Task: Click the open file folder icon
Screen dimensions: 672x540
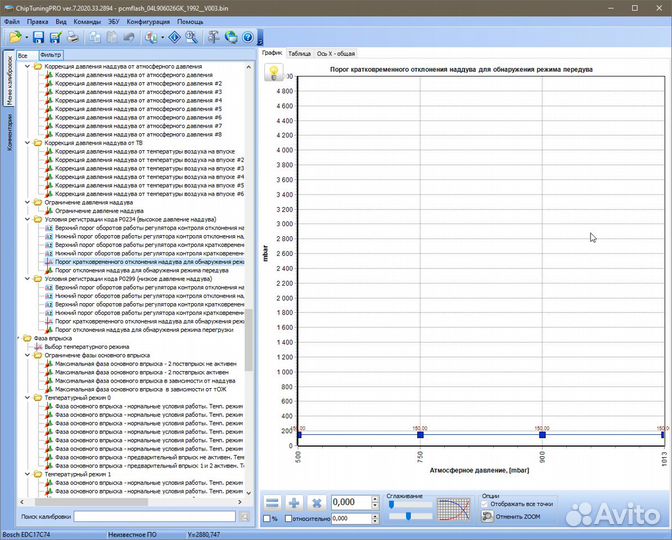Action: click(15, 37)
